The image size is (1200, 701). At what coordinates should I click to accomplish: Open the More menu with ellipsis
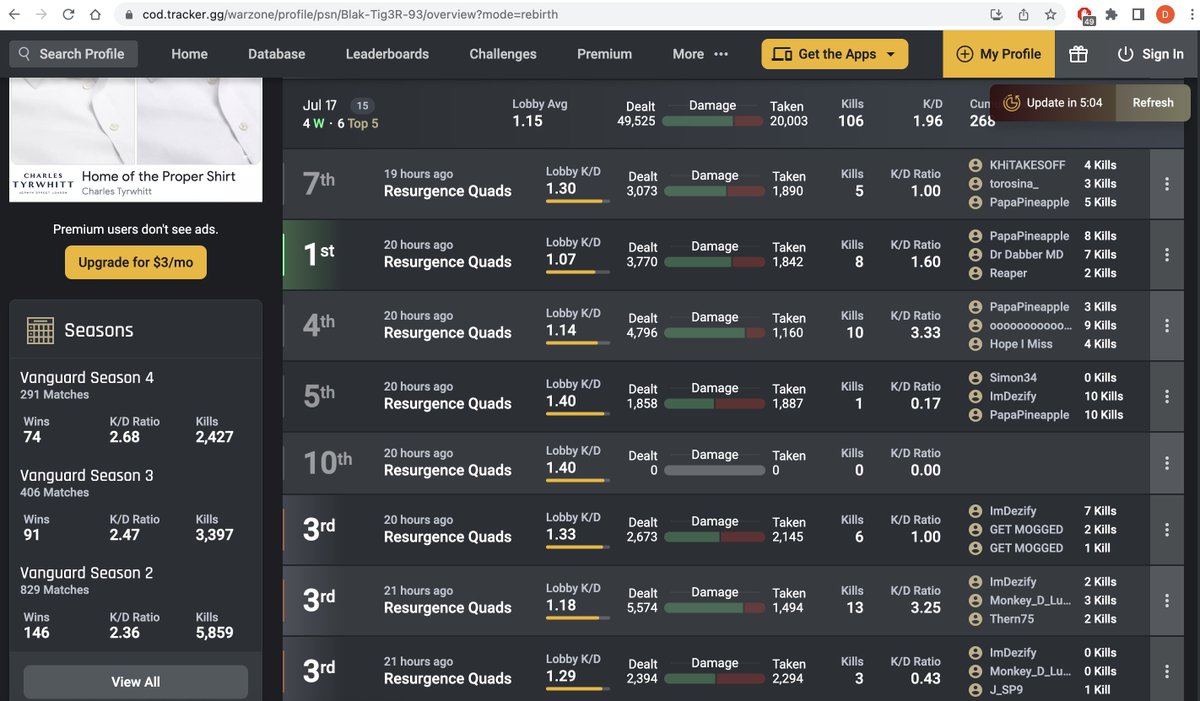point(700,54)
